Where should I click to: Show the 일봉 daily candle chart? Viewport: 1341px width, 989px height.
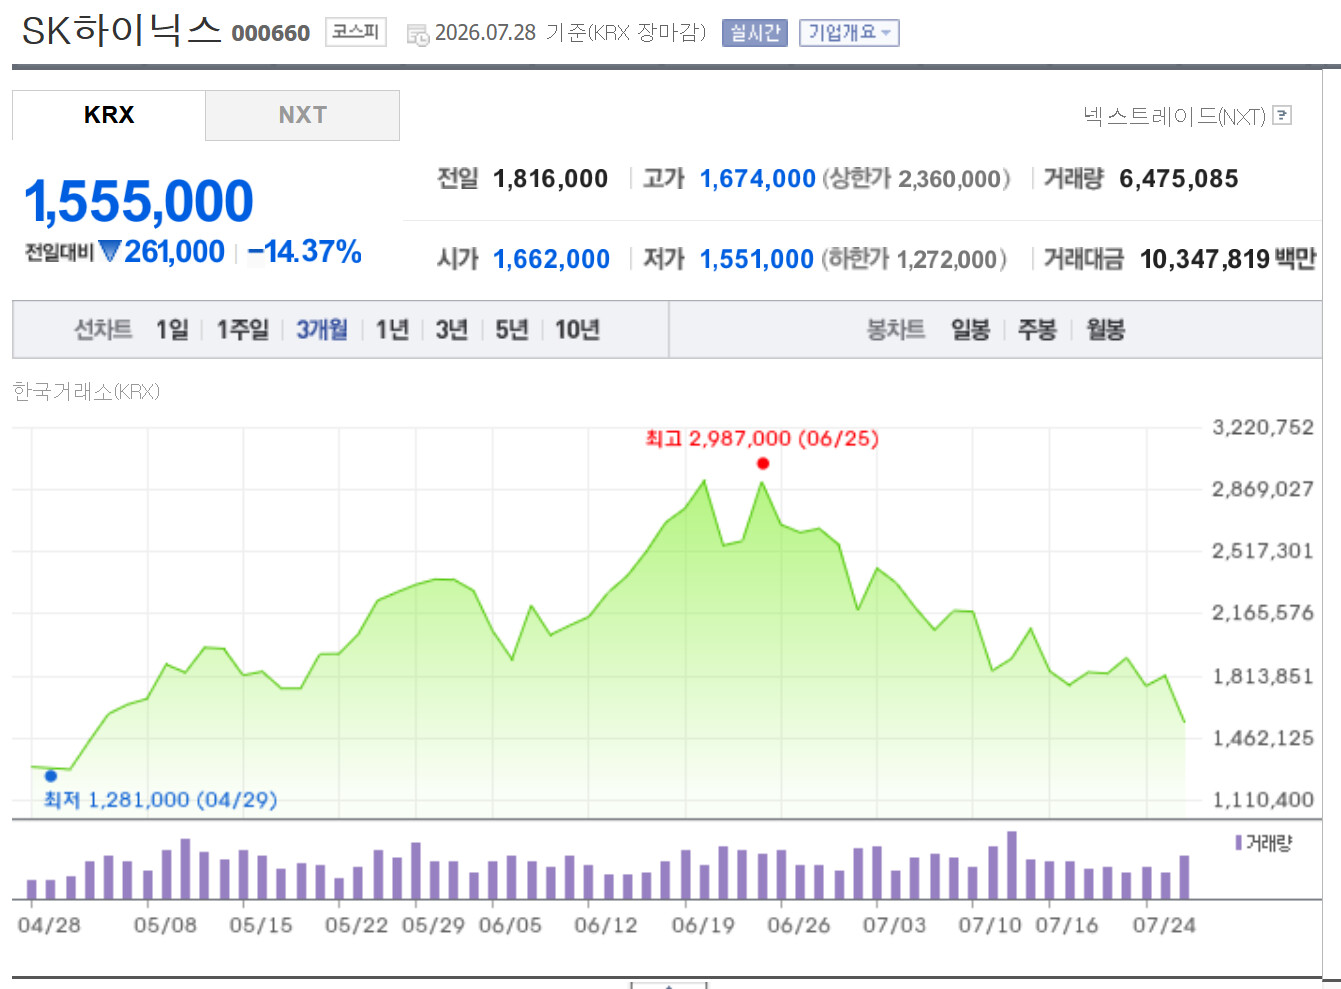coord(970,329)
